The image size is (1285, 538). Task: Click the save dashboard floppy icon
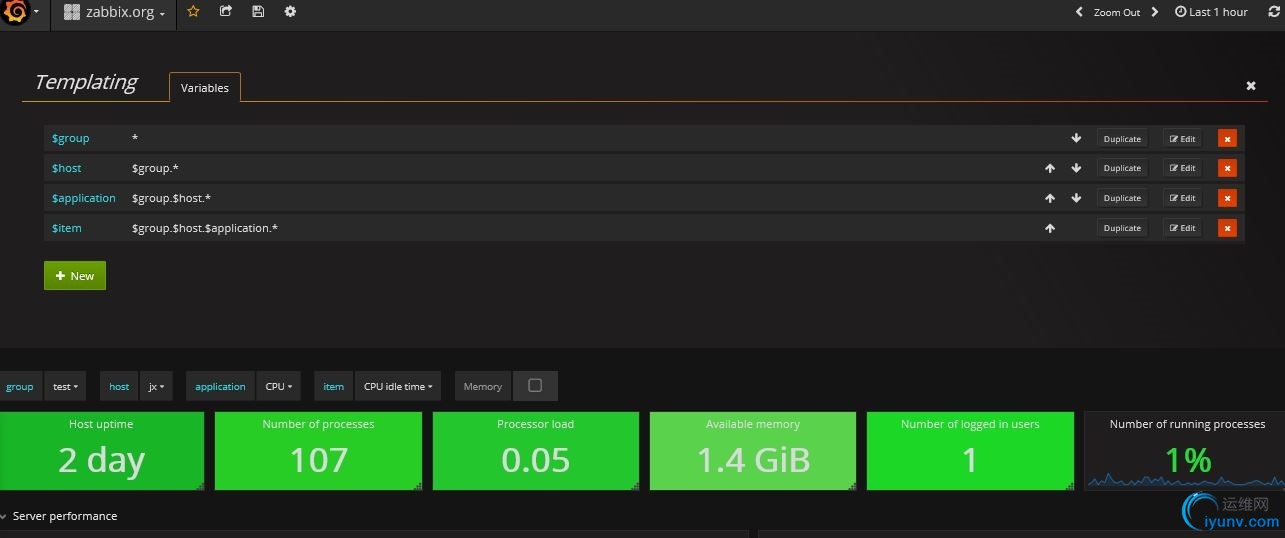click(258, 12)
